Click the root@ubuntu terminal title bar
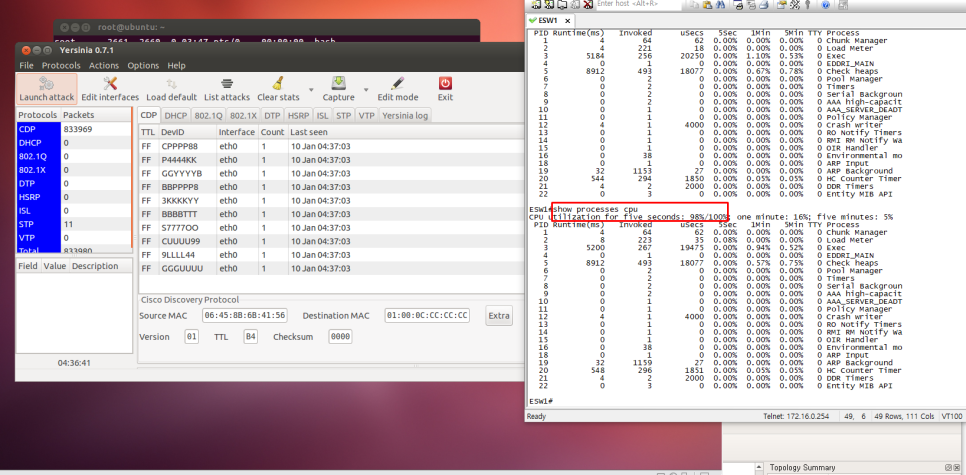 [x=266, y=27]
